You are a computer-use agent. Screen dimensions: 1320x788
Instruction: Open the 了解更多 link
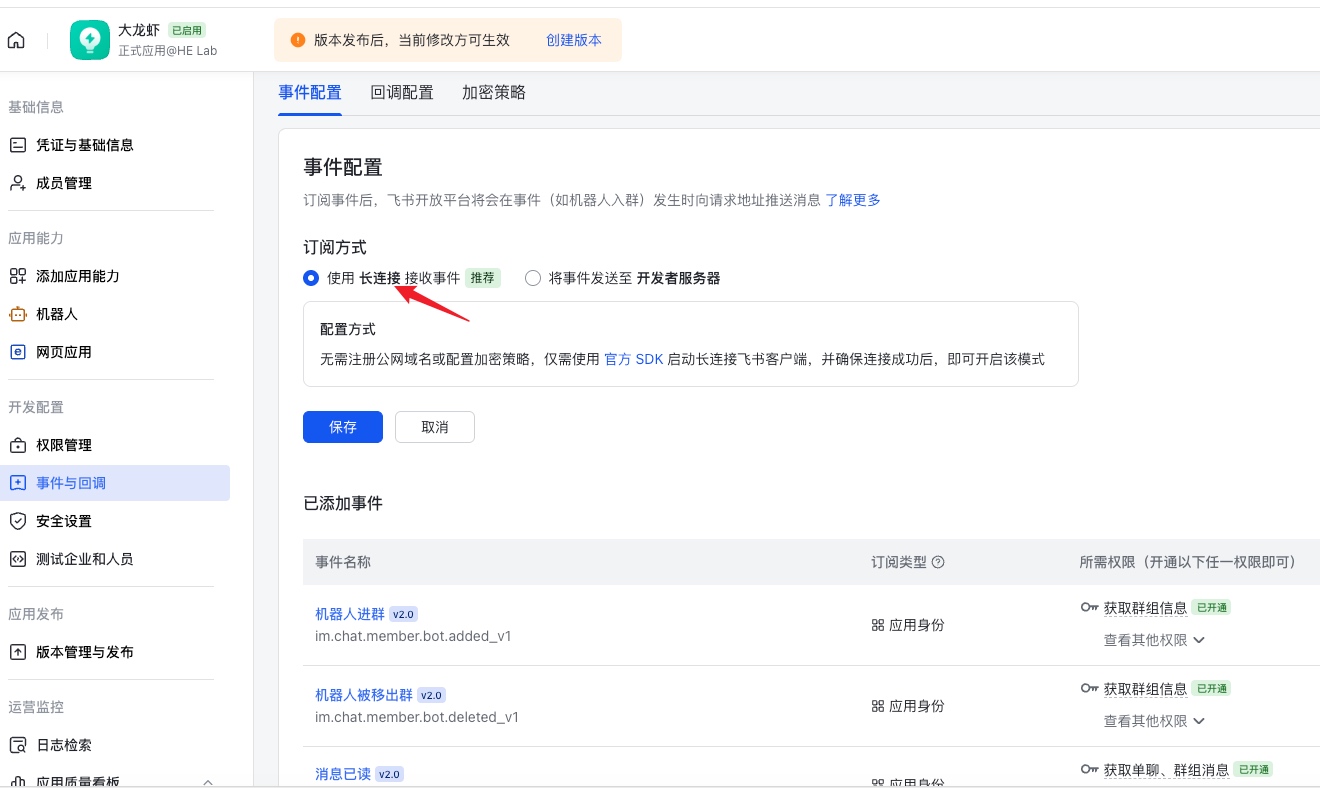tap(853, 200)
